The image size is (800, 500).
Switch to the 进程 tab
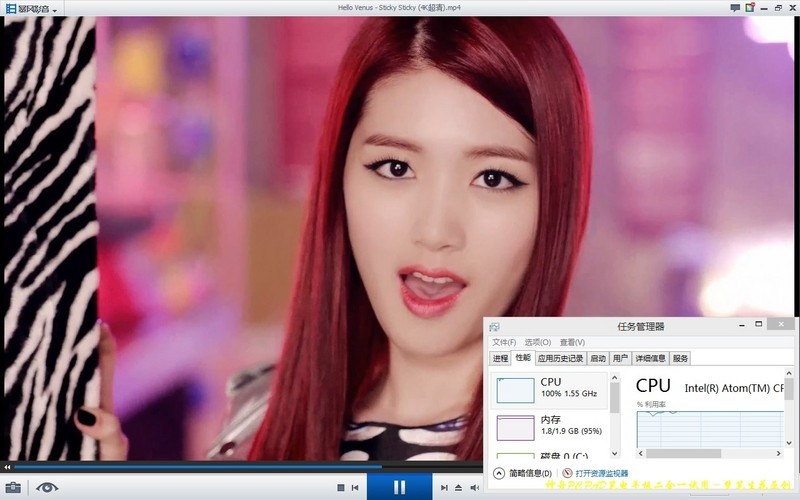point(501,359)
